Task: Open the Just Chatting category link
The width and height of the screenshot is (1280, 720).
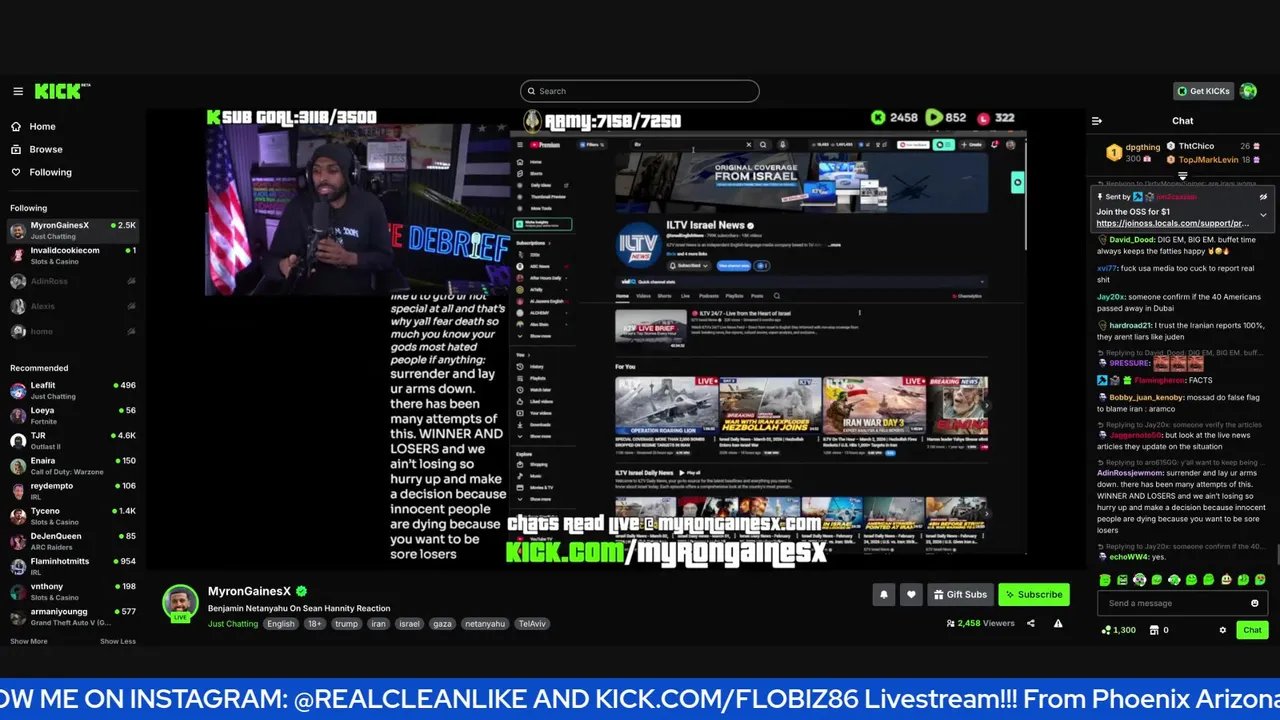Action: pos(233,624)
